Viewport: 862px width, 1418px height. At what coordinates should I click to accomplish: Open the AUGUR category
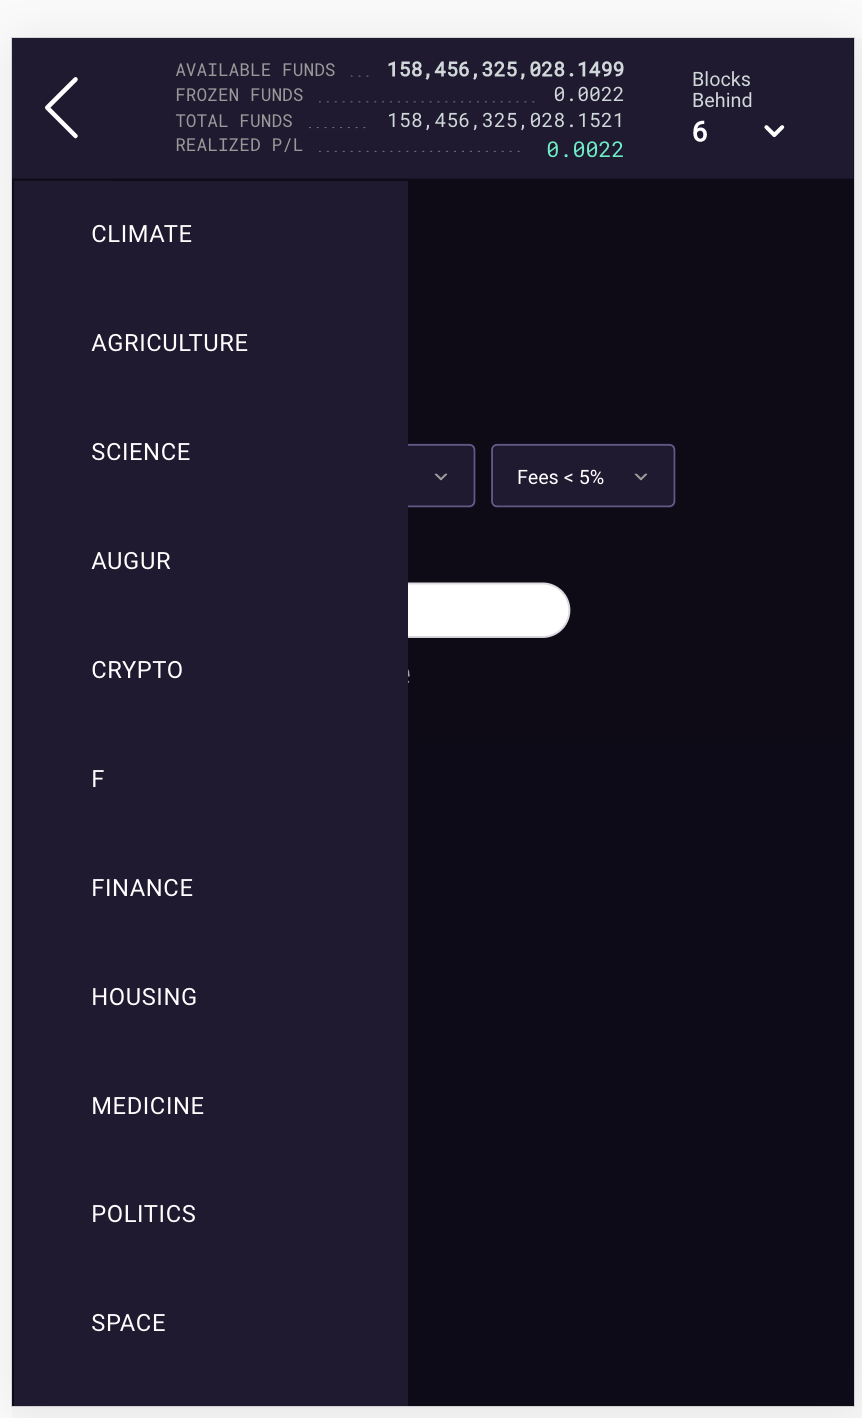(x=131, y=561)
